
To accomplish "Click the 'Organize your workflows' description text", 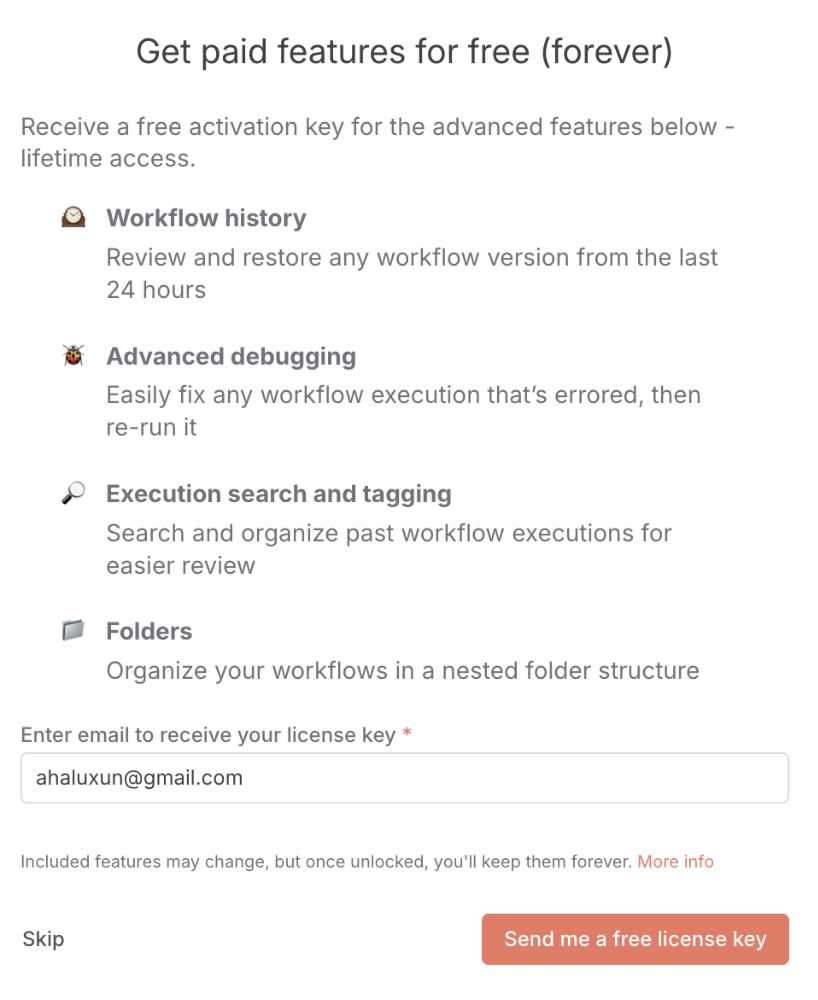I will click(402, 670).
